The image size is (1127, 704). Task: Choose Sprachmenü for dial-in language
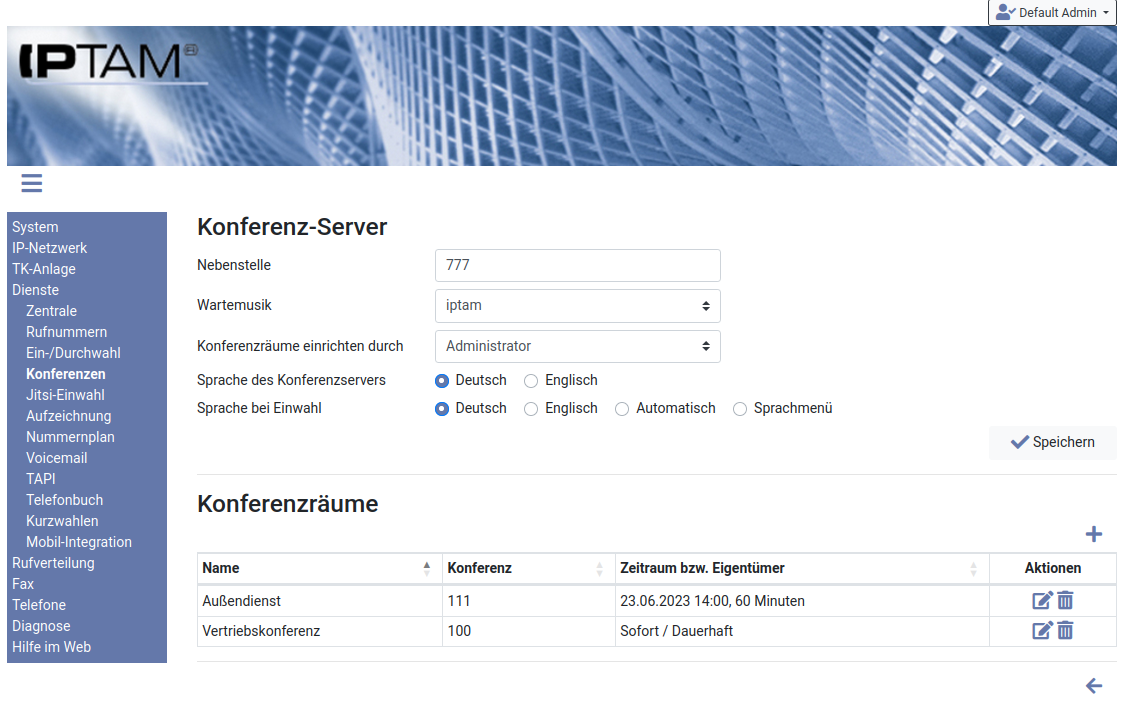(740, 409)
